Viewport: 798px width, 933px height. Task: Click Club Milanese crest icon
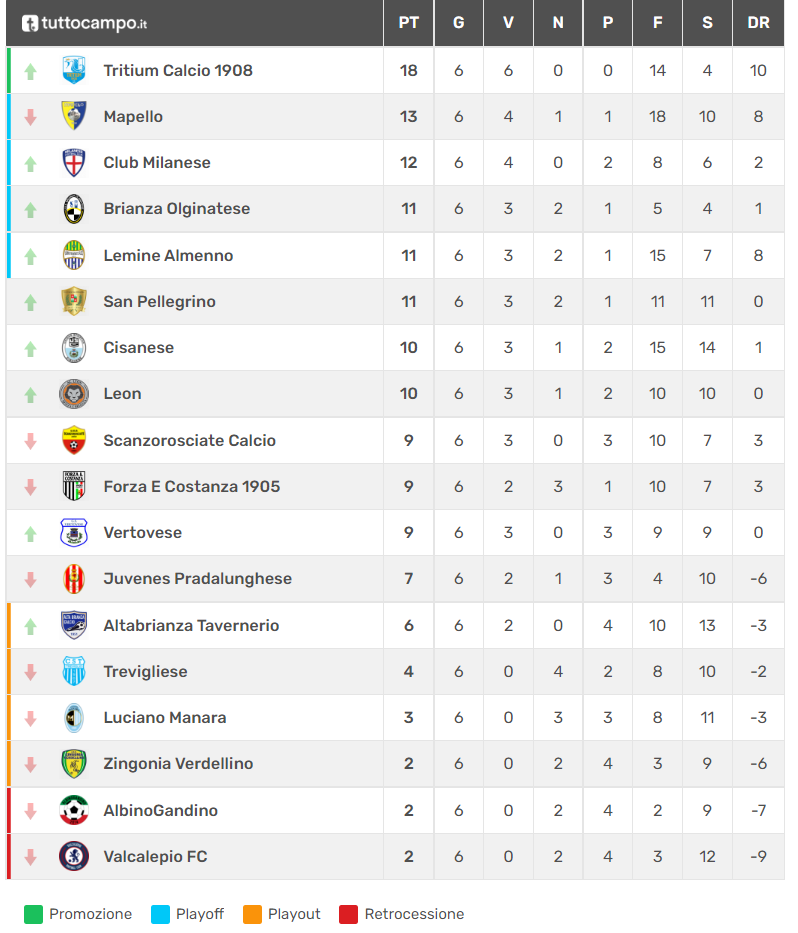pos(74,163)
